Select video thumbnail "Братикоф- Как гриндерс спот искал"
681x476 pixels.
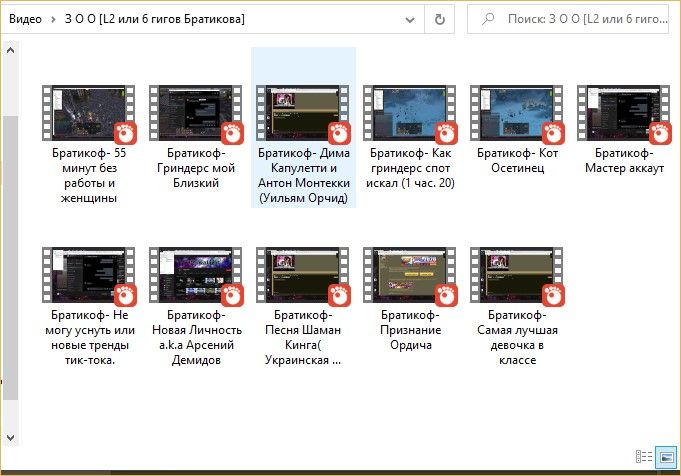[x=410, y=113]
